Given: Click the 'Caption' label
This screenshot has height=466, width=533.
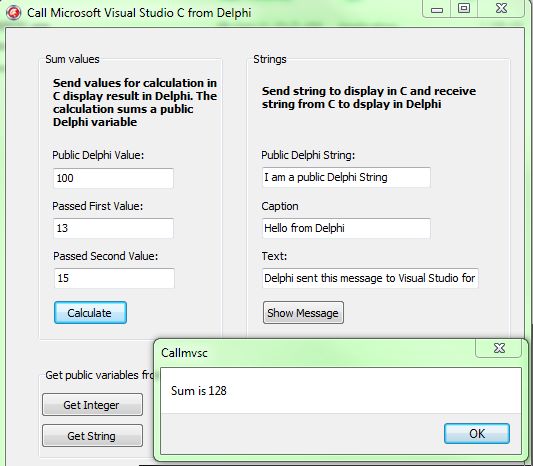Looking at the screenshot, I should (x=280, y=206).
